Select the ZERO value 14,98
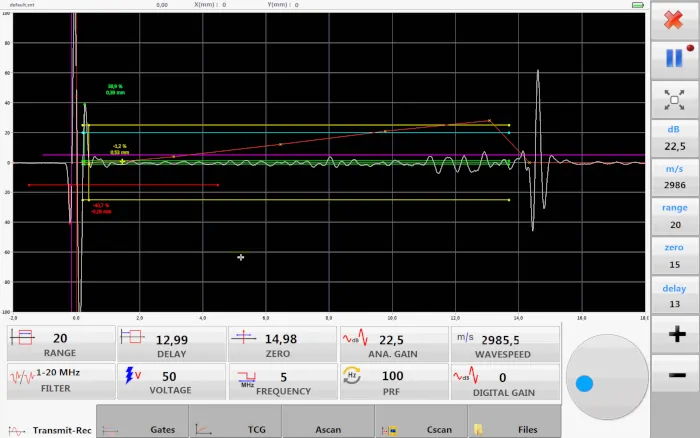This screenshot has width=700, height=438. [281, 339]
